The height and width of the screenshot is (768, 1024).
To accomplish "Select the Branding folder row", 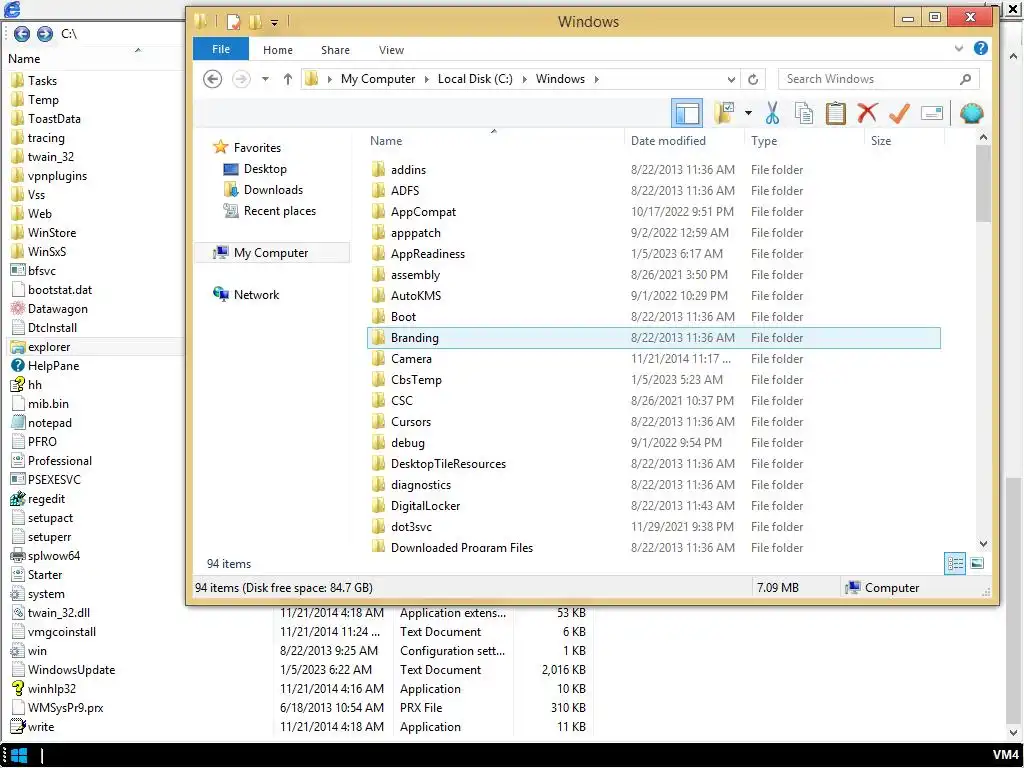I will click(x=654, y=338).
